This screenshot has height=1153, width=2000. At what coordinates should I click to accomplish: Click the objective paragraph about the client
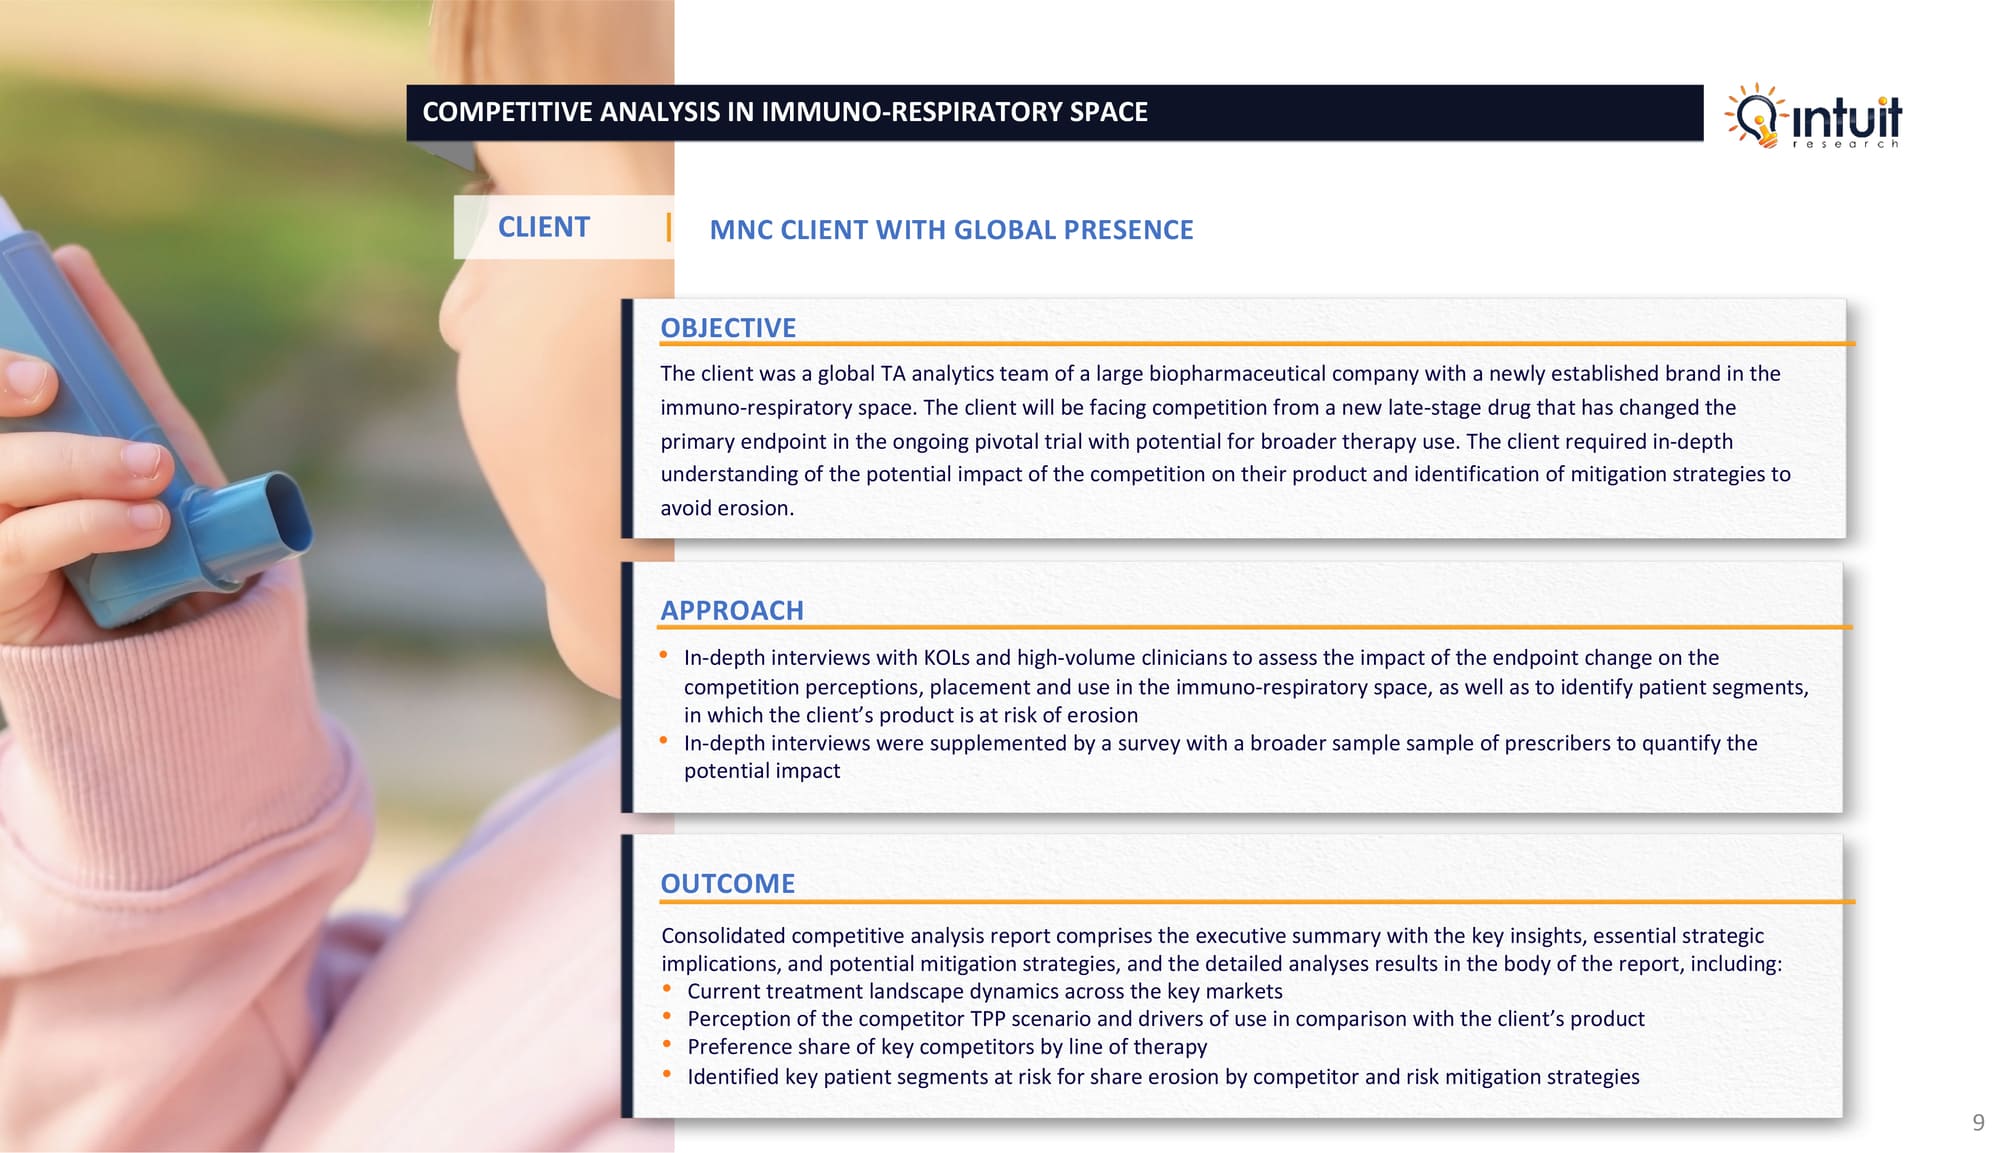point(1225,440)
